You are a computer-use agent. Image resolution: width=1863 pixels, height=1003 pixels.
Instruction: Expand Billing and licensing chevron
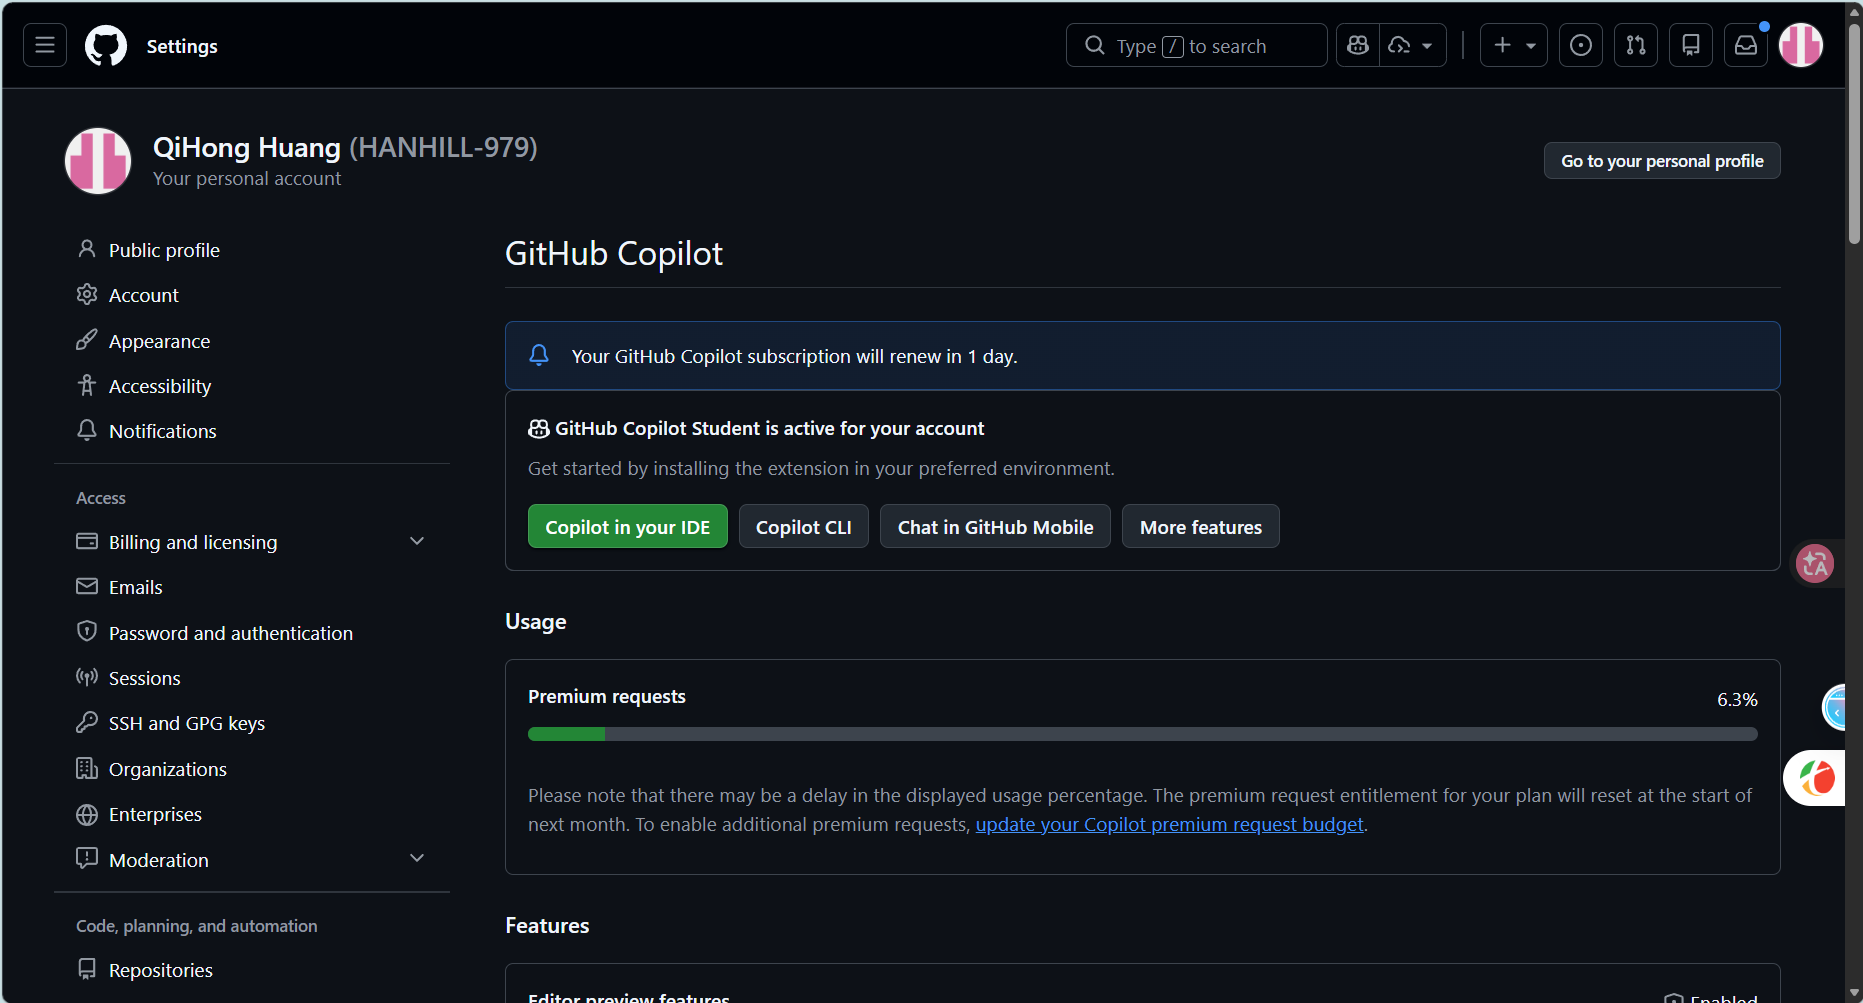418,541
